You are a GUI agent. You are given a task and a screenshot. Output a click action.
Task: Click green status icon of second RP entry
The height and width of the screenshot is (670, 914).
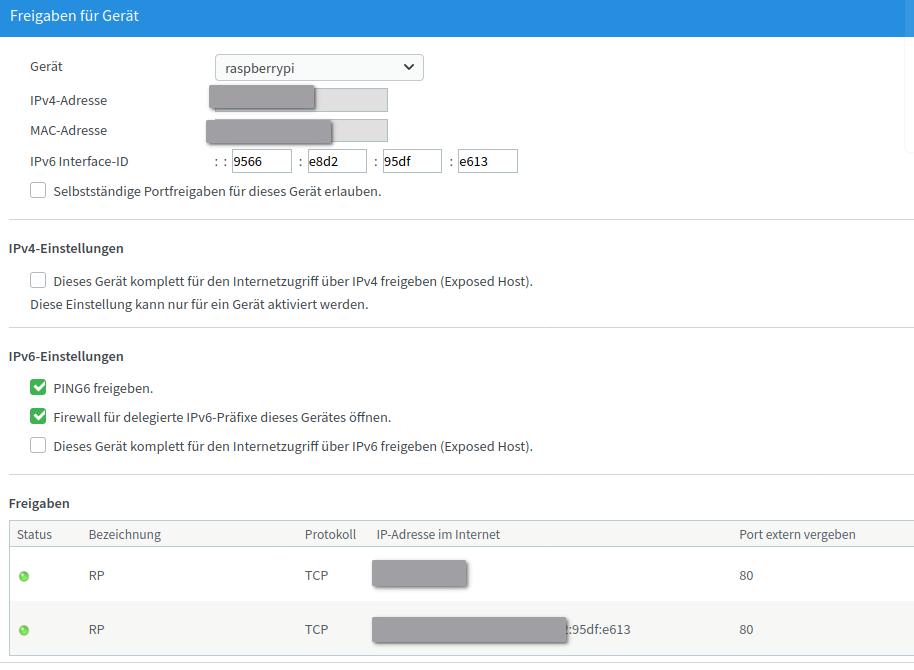pyautogui.click(x=24, y=630)
